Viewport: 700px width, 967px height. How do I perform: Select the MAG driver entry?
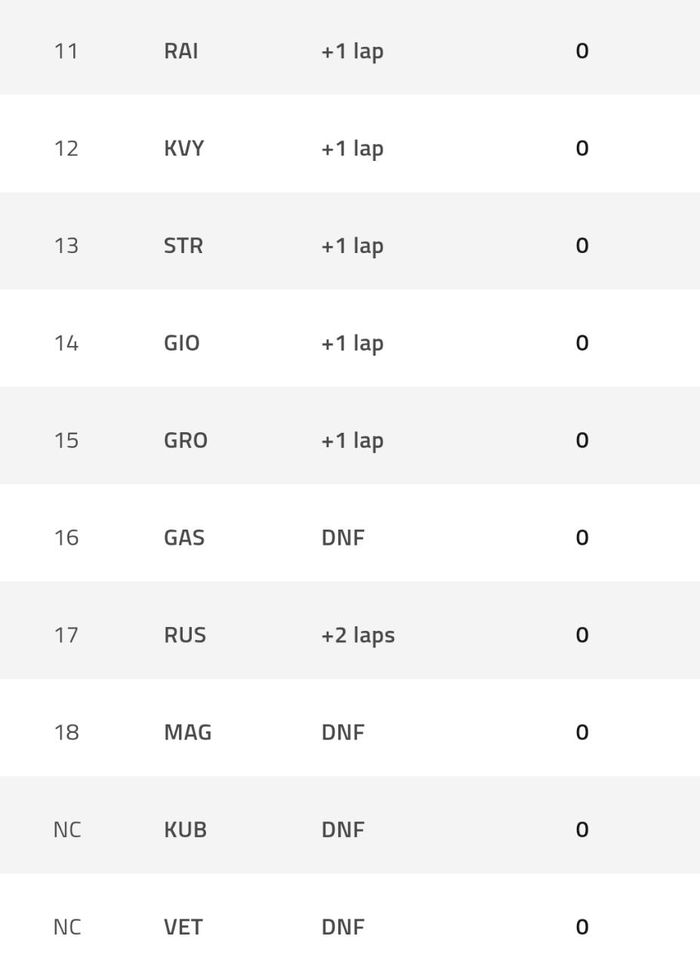tap(188, 732)
